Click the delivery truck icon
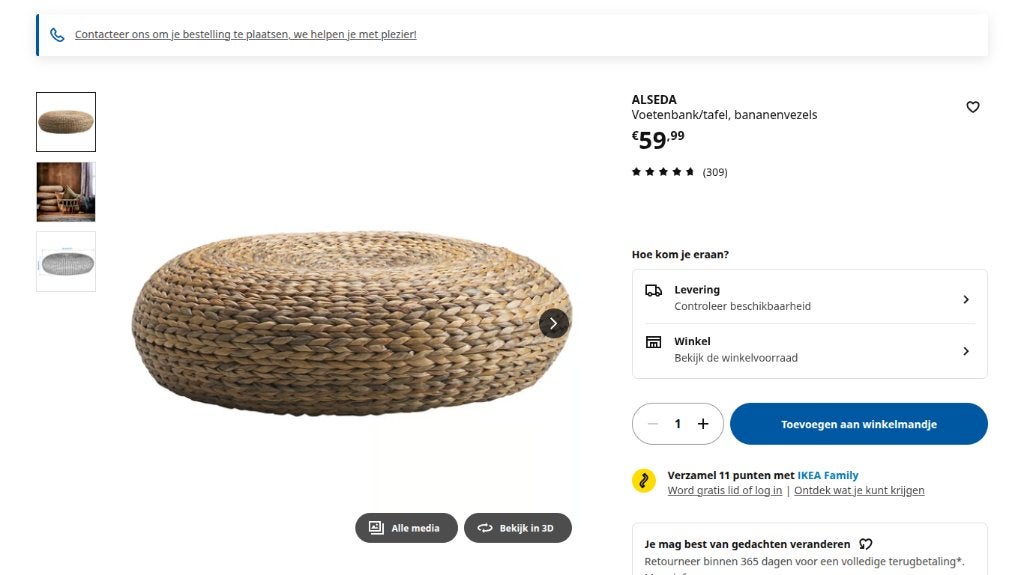1024x575 pixels. pyautogui.click(x=653, y=291)
